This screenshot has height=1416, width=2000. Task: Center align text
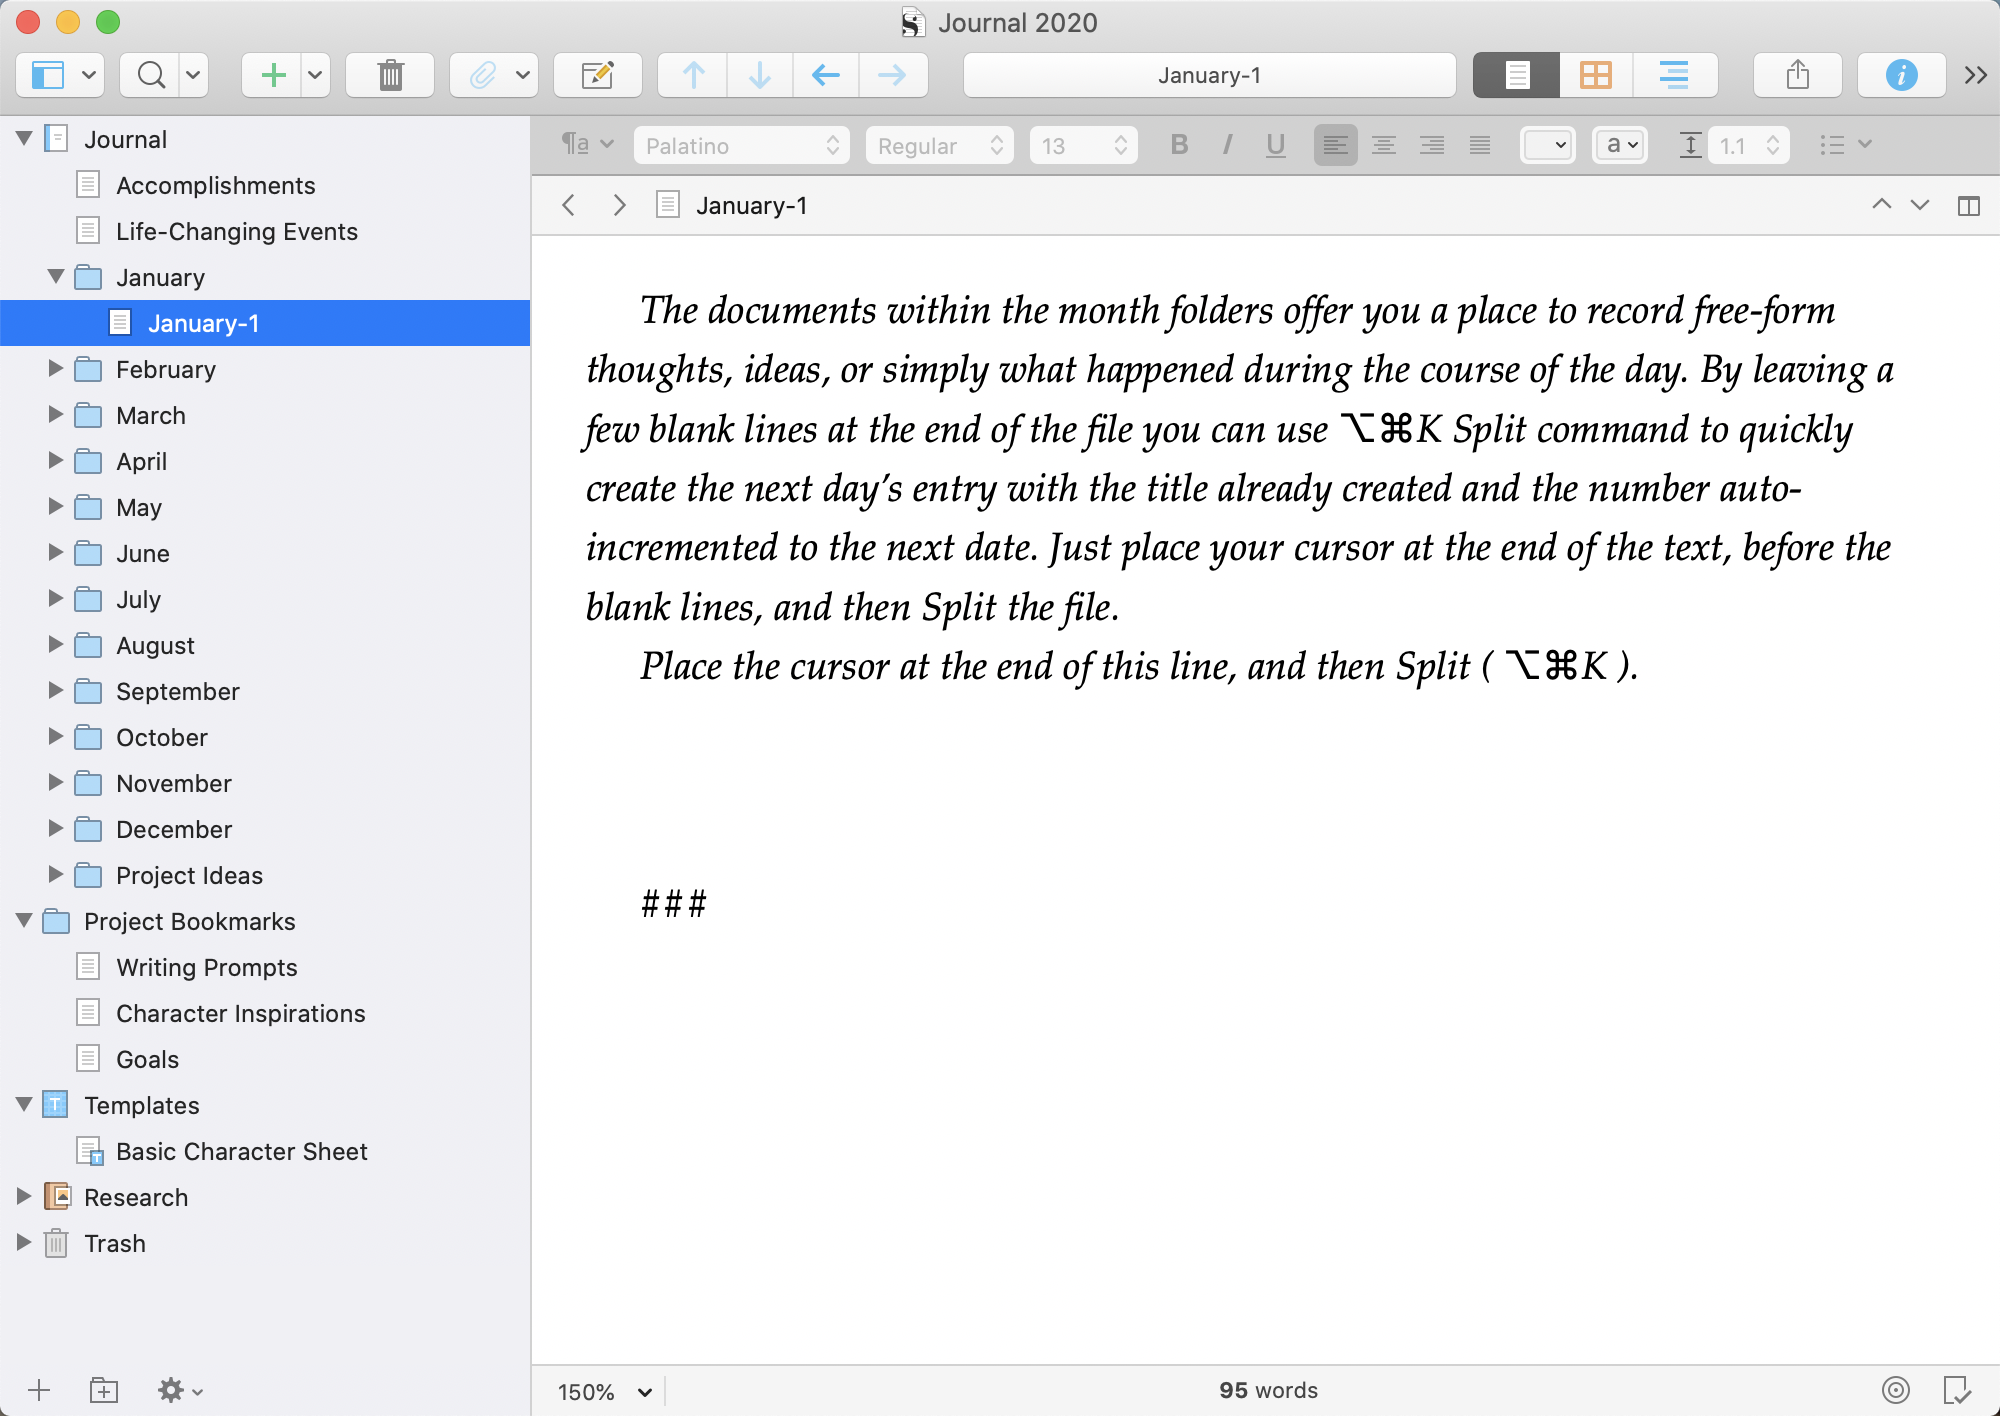coord(1384,145)
